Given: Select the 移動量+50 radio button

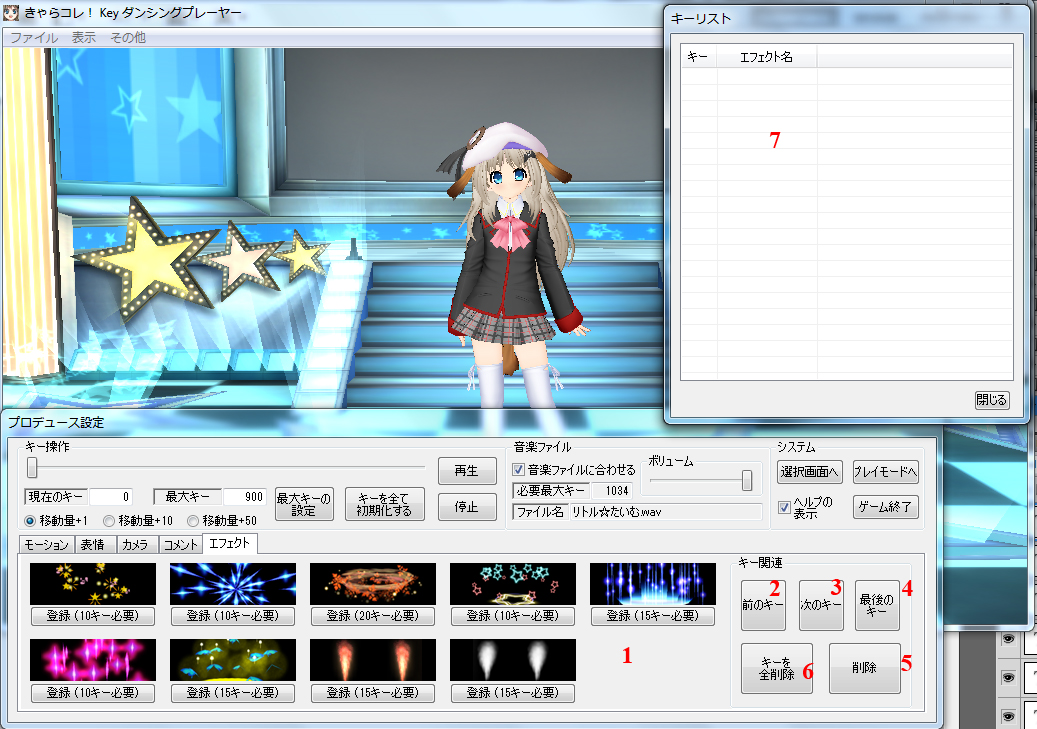Looking at the screenshot, I should (x=192, y=521).
